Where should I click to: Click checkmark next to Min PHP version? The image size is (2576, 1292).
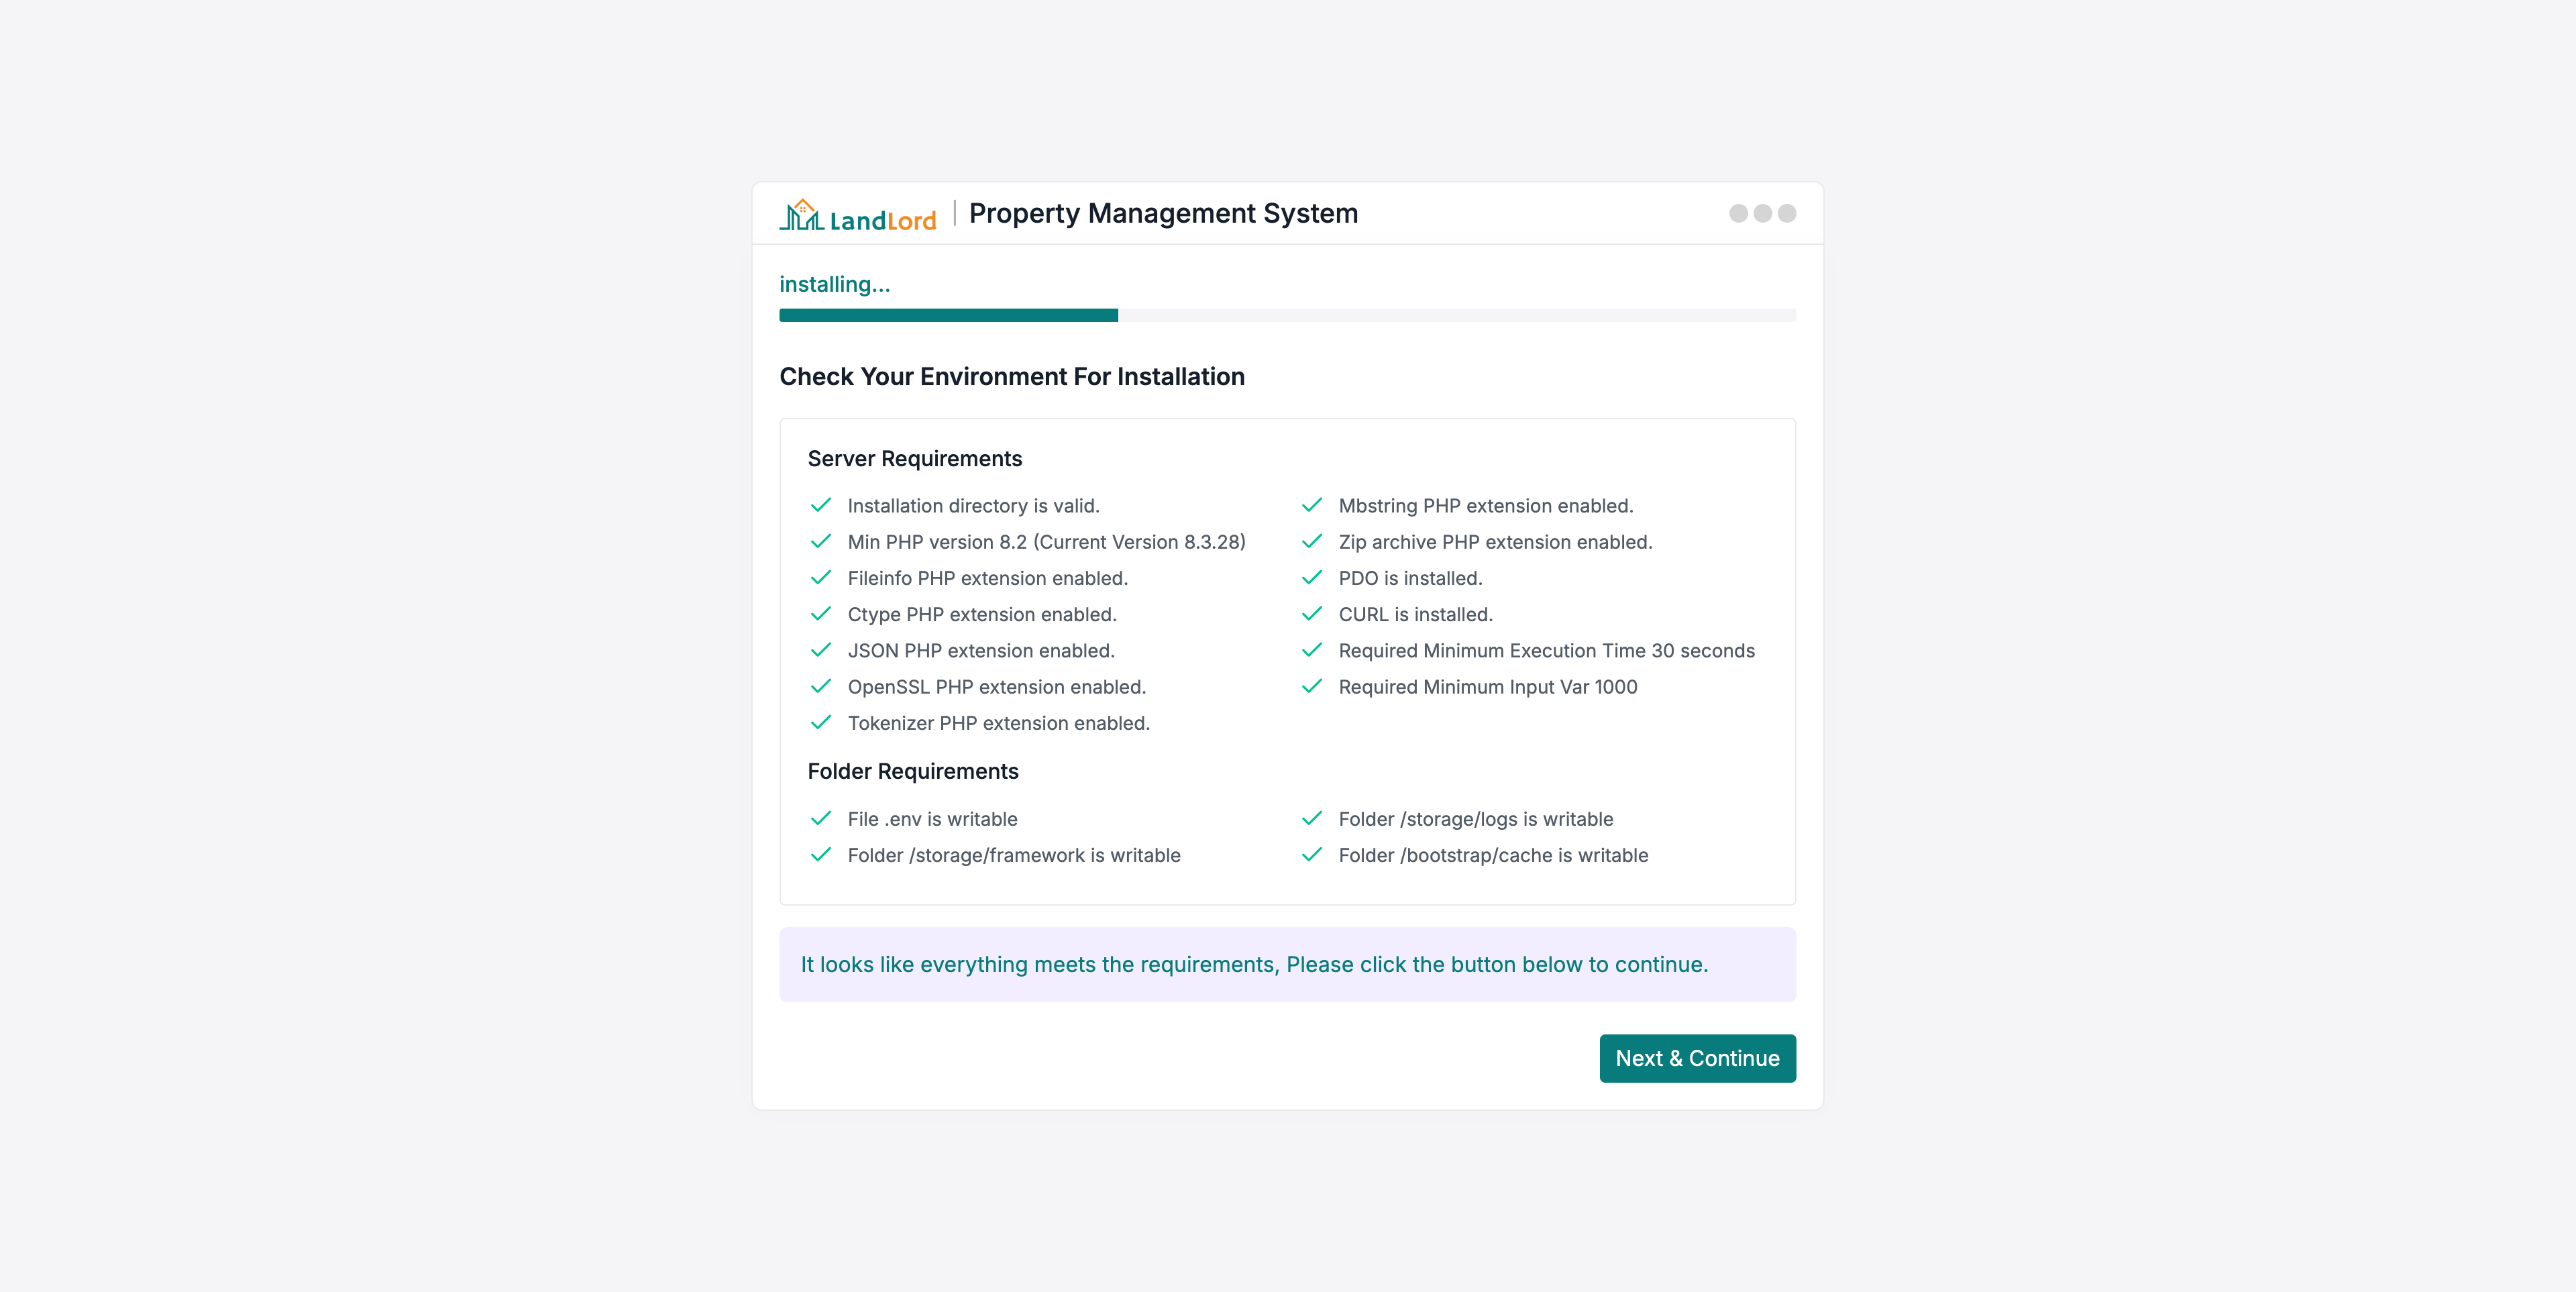(x=821, y=541)
